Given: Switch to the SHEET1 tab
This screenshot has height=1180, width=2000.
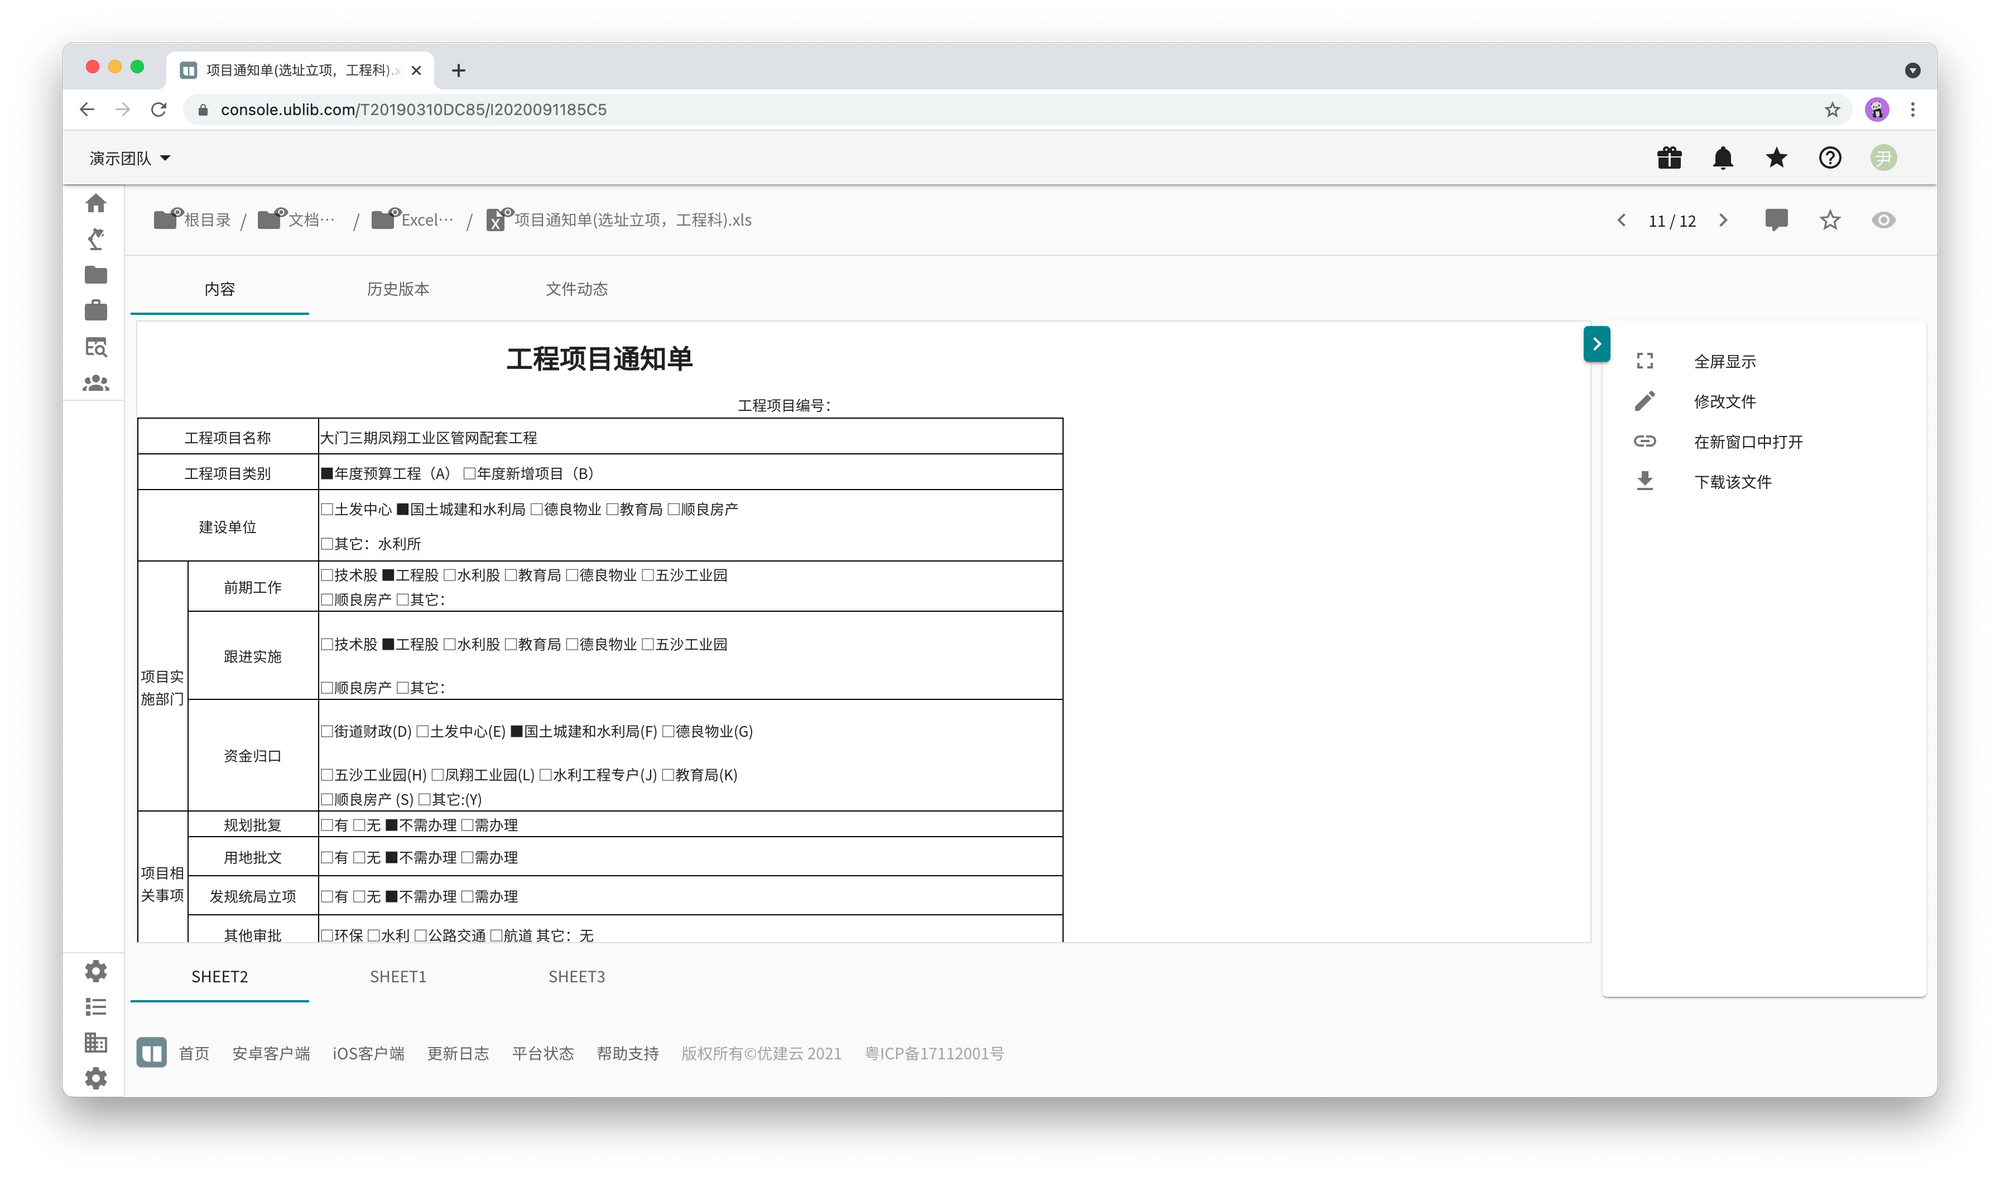Looking at the screenshot, I should pyautogui.click(x=398, y=977).
